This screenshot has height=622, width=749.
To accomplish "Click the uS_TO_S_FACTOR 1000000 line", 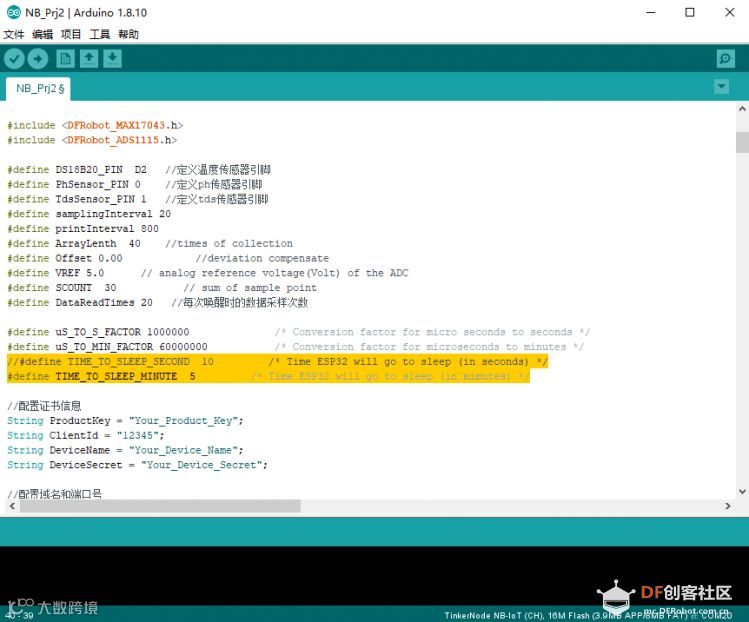I will (x=299, y=332).
